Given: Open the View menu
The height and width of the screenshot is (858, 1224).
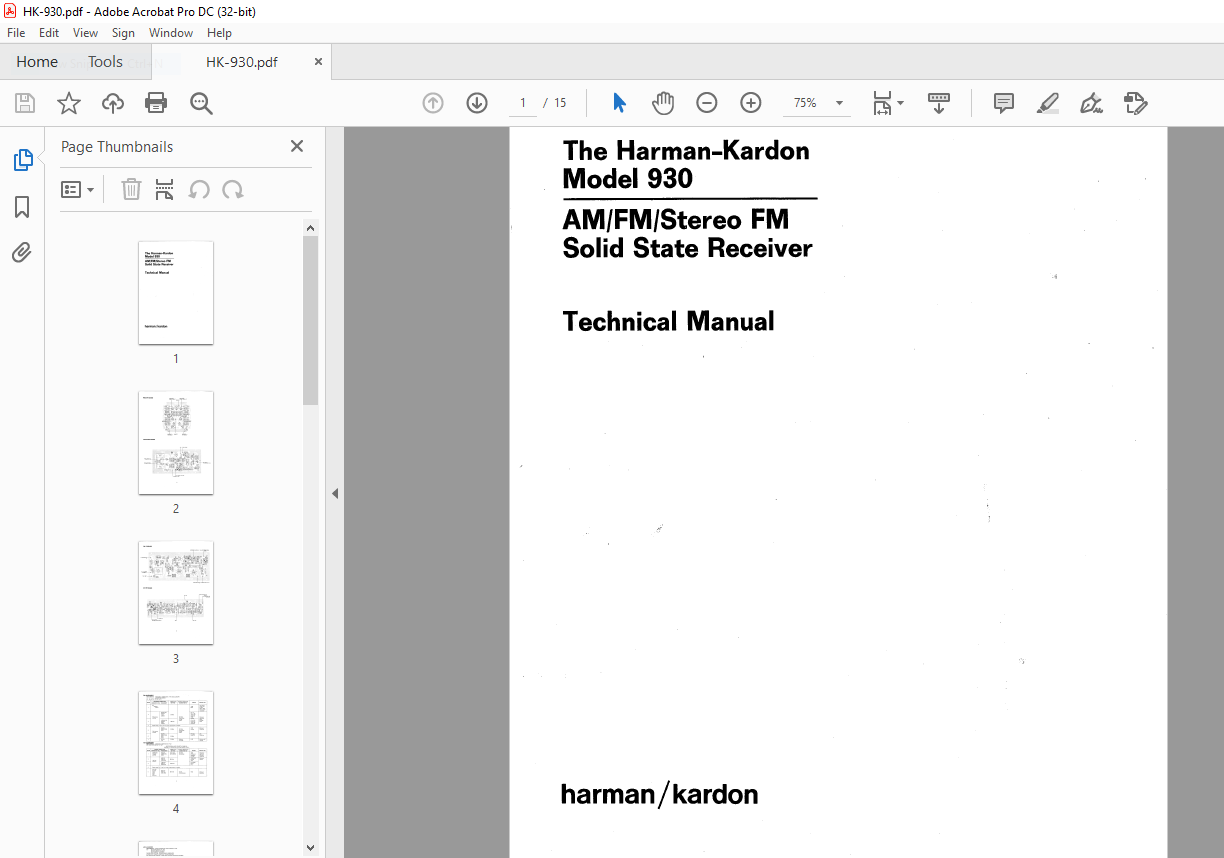Looking at the screenshot, I should click(85, 33).
